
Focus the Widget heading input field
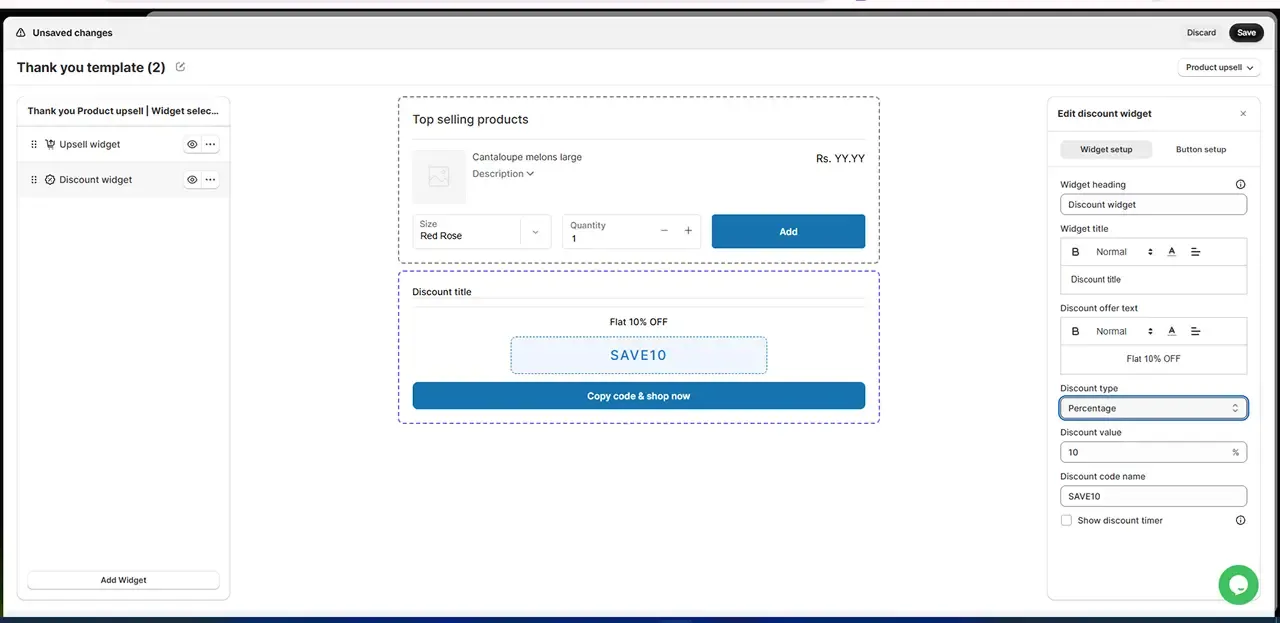1153,205
